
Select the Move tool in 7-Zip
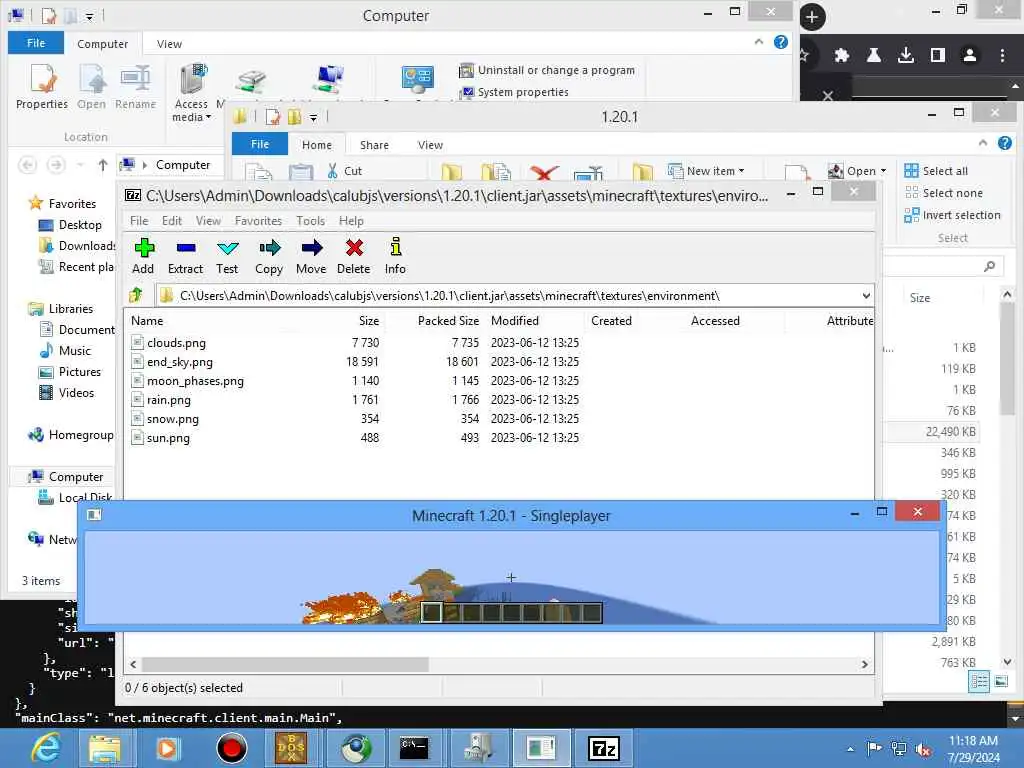point(311,256)
